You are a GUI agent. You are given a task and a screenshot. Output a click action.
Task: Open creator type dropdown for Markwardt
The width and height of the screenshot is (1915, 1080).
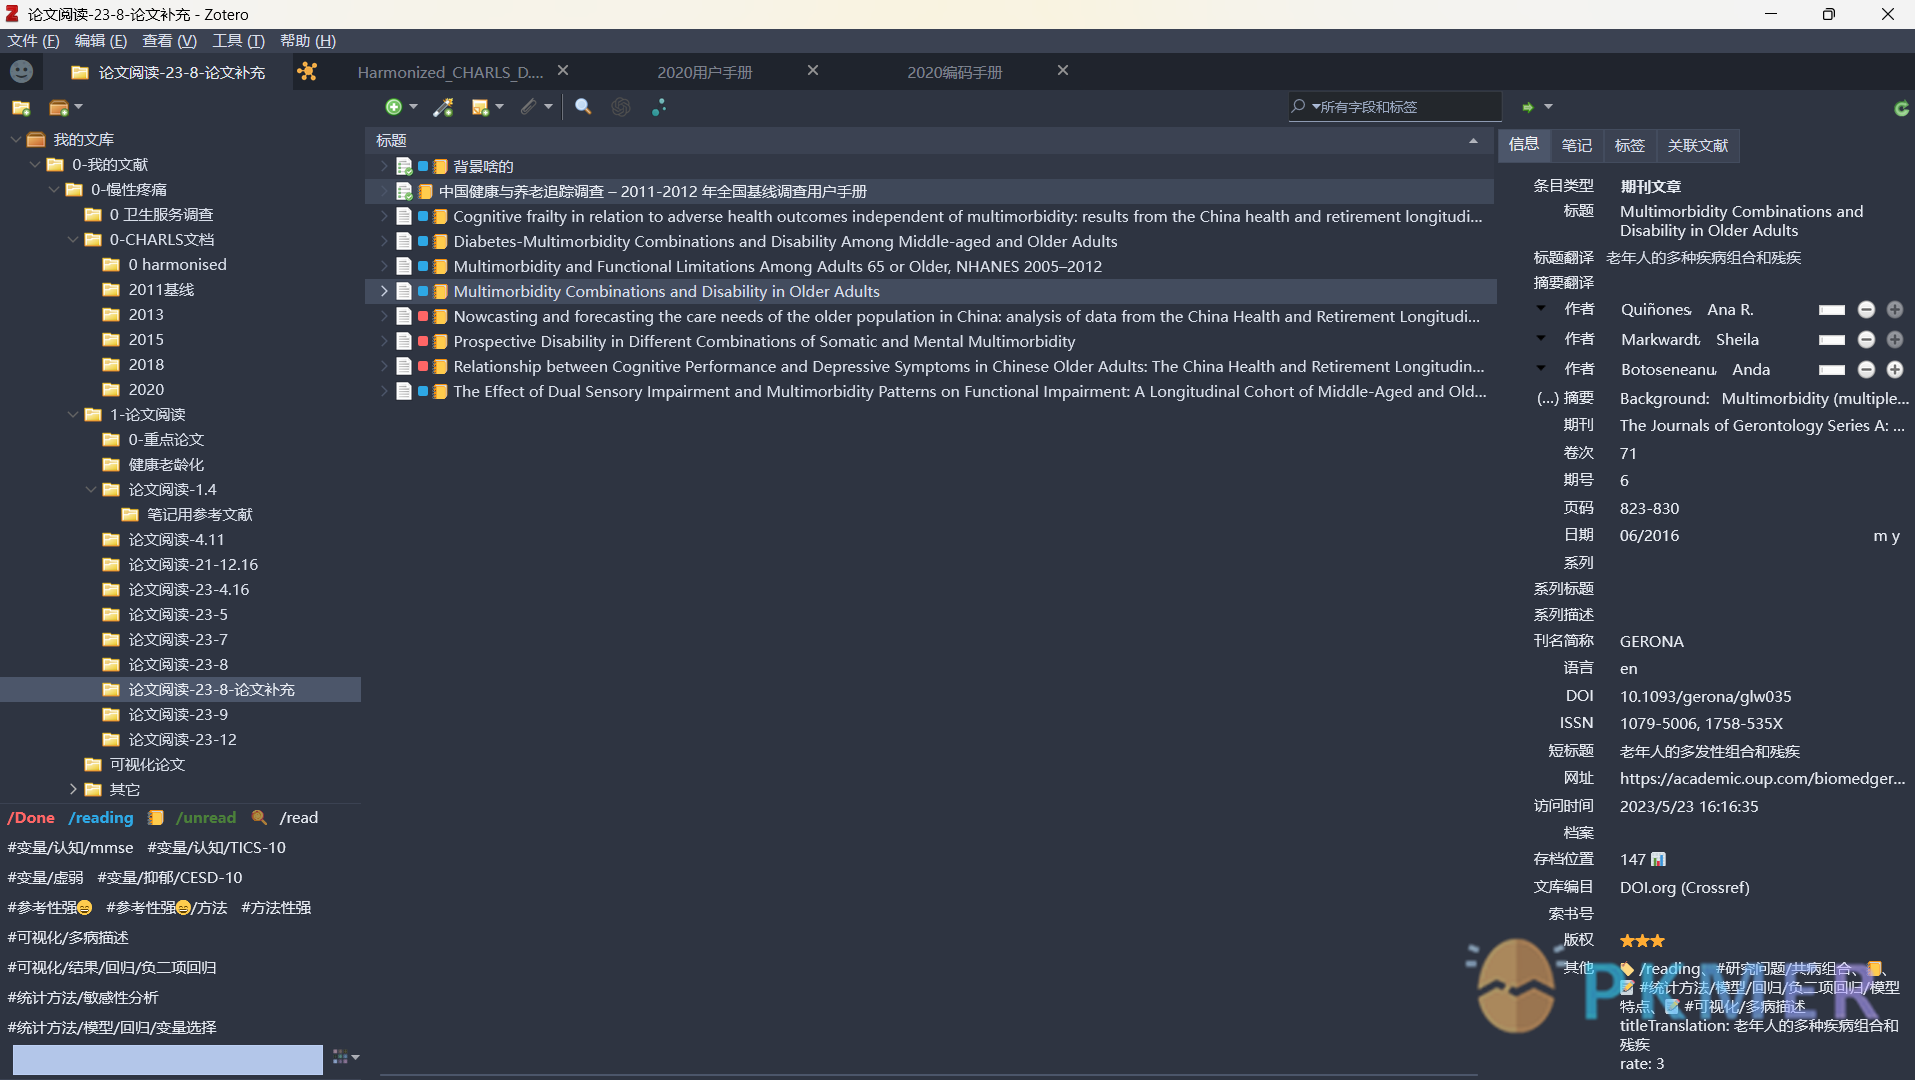point(1541,338)
